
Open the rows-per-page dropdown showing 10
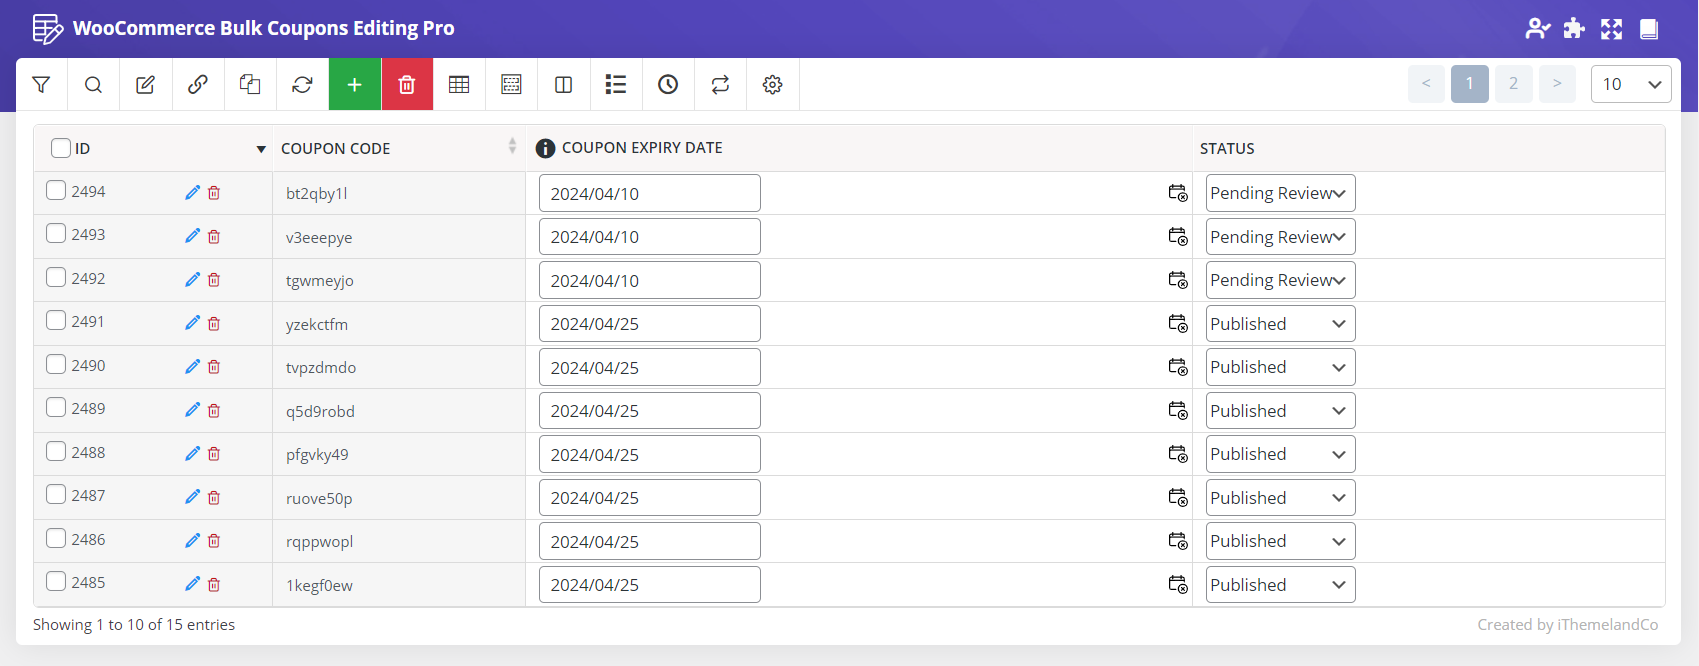(x=1630, y=84)
